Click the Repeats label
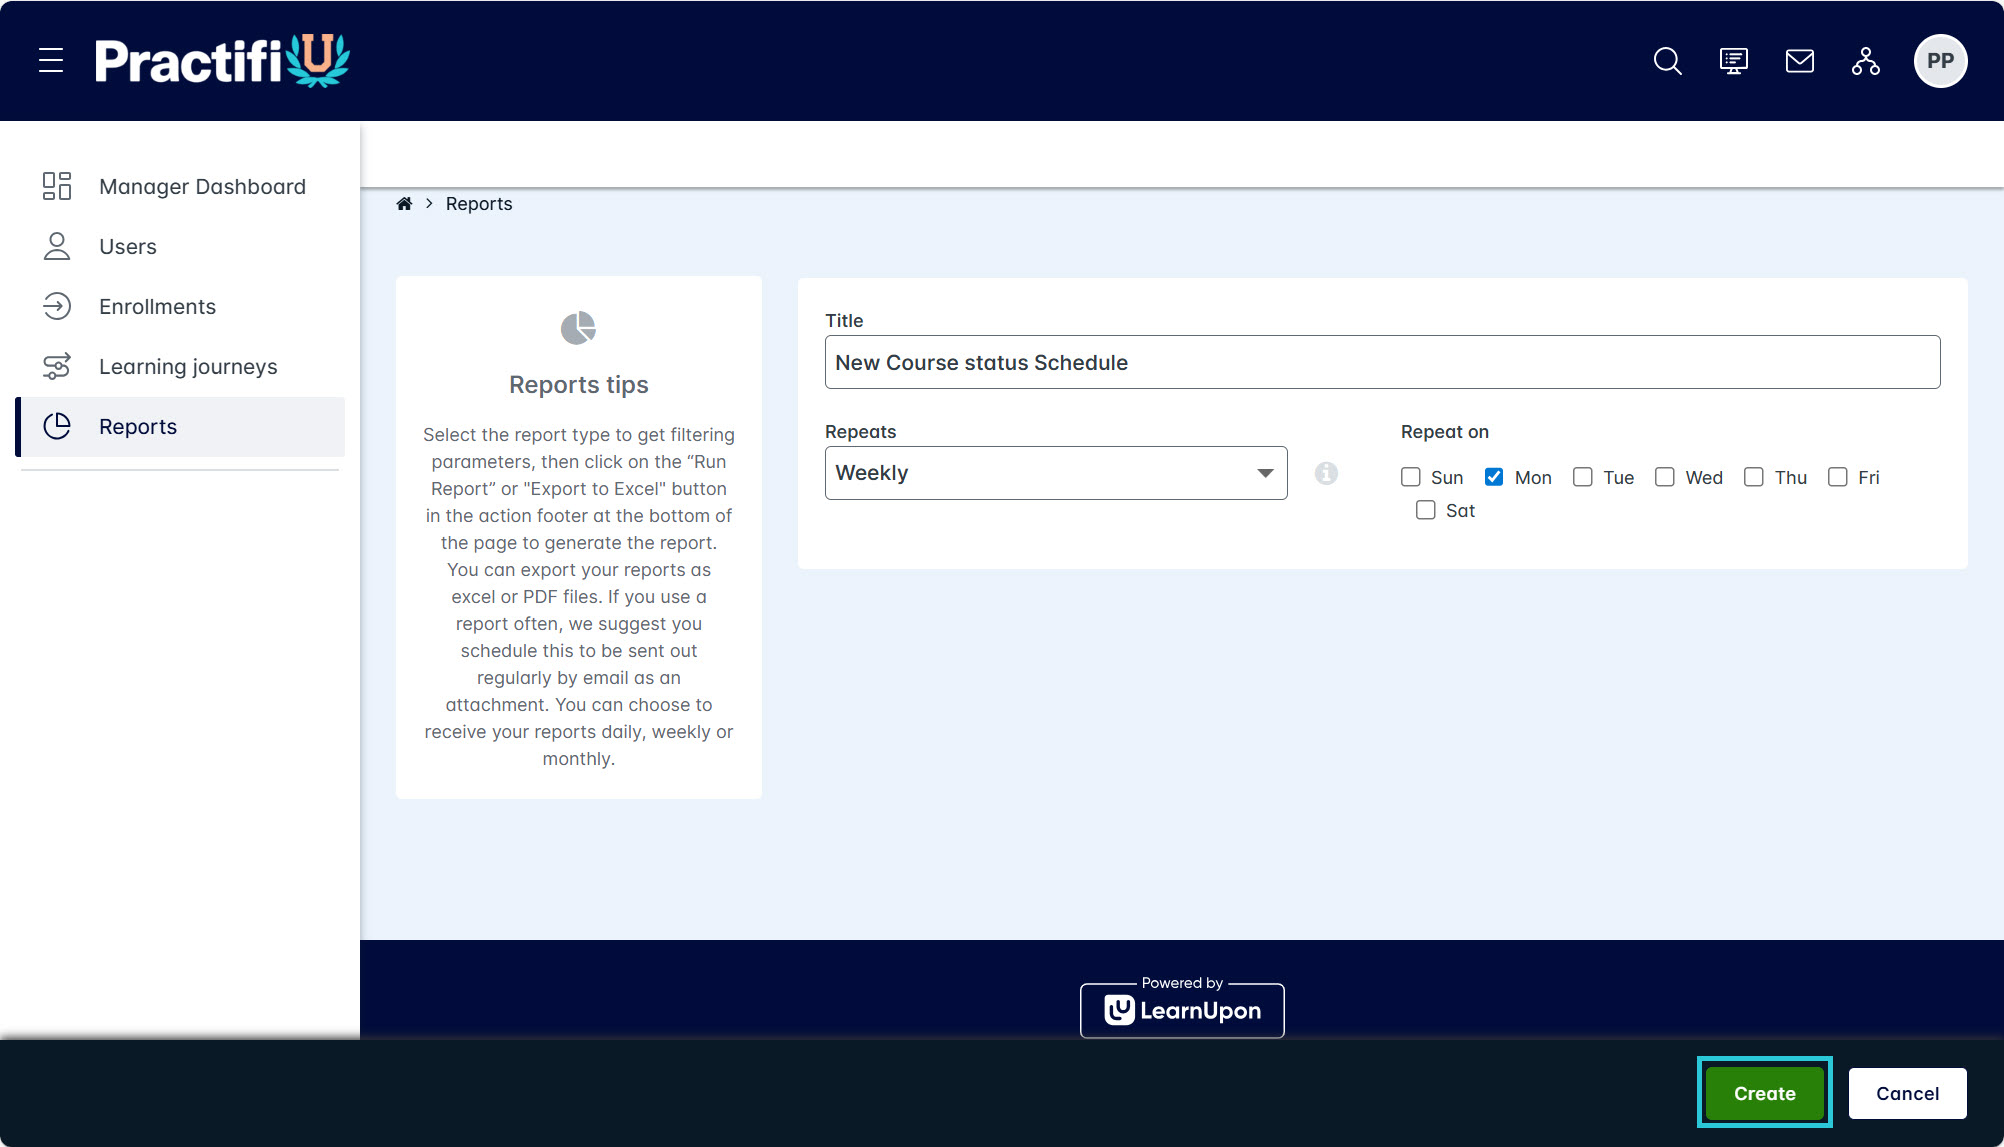This screenshot has width=2004, height=1147. (861, 432)
